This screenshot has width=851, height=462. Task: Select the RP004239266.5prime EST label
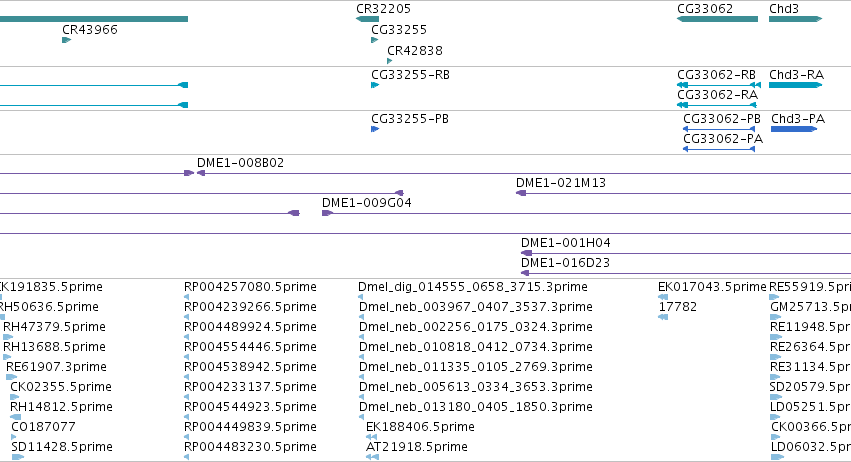tap(250, 307)
